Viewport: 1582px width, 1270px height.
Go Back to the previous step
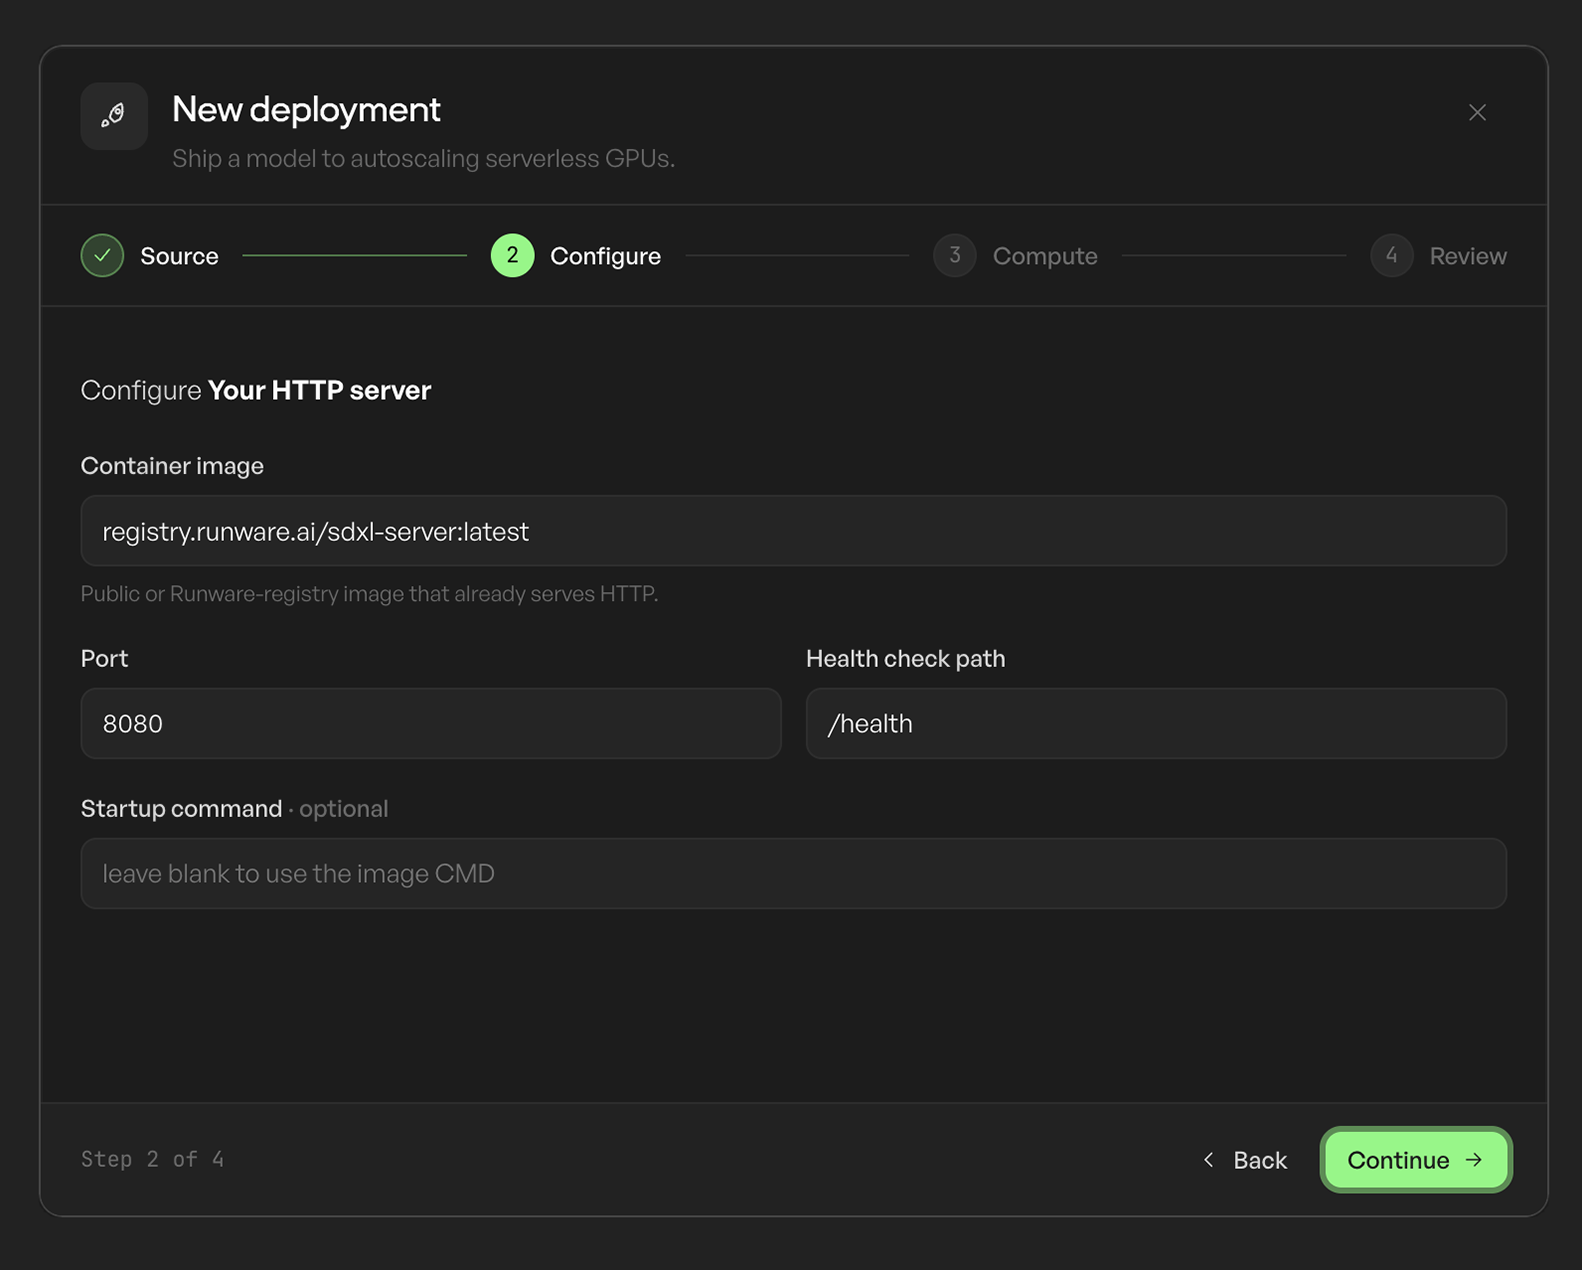coord(1245,1160)
